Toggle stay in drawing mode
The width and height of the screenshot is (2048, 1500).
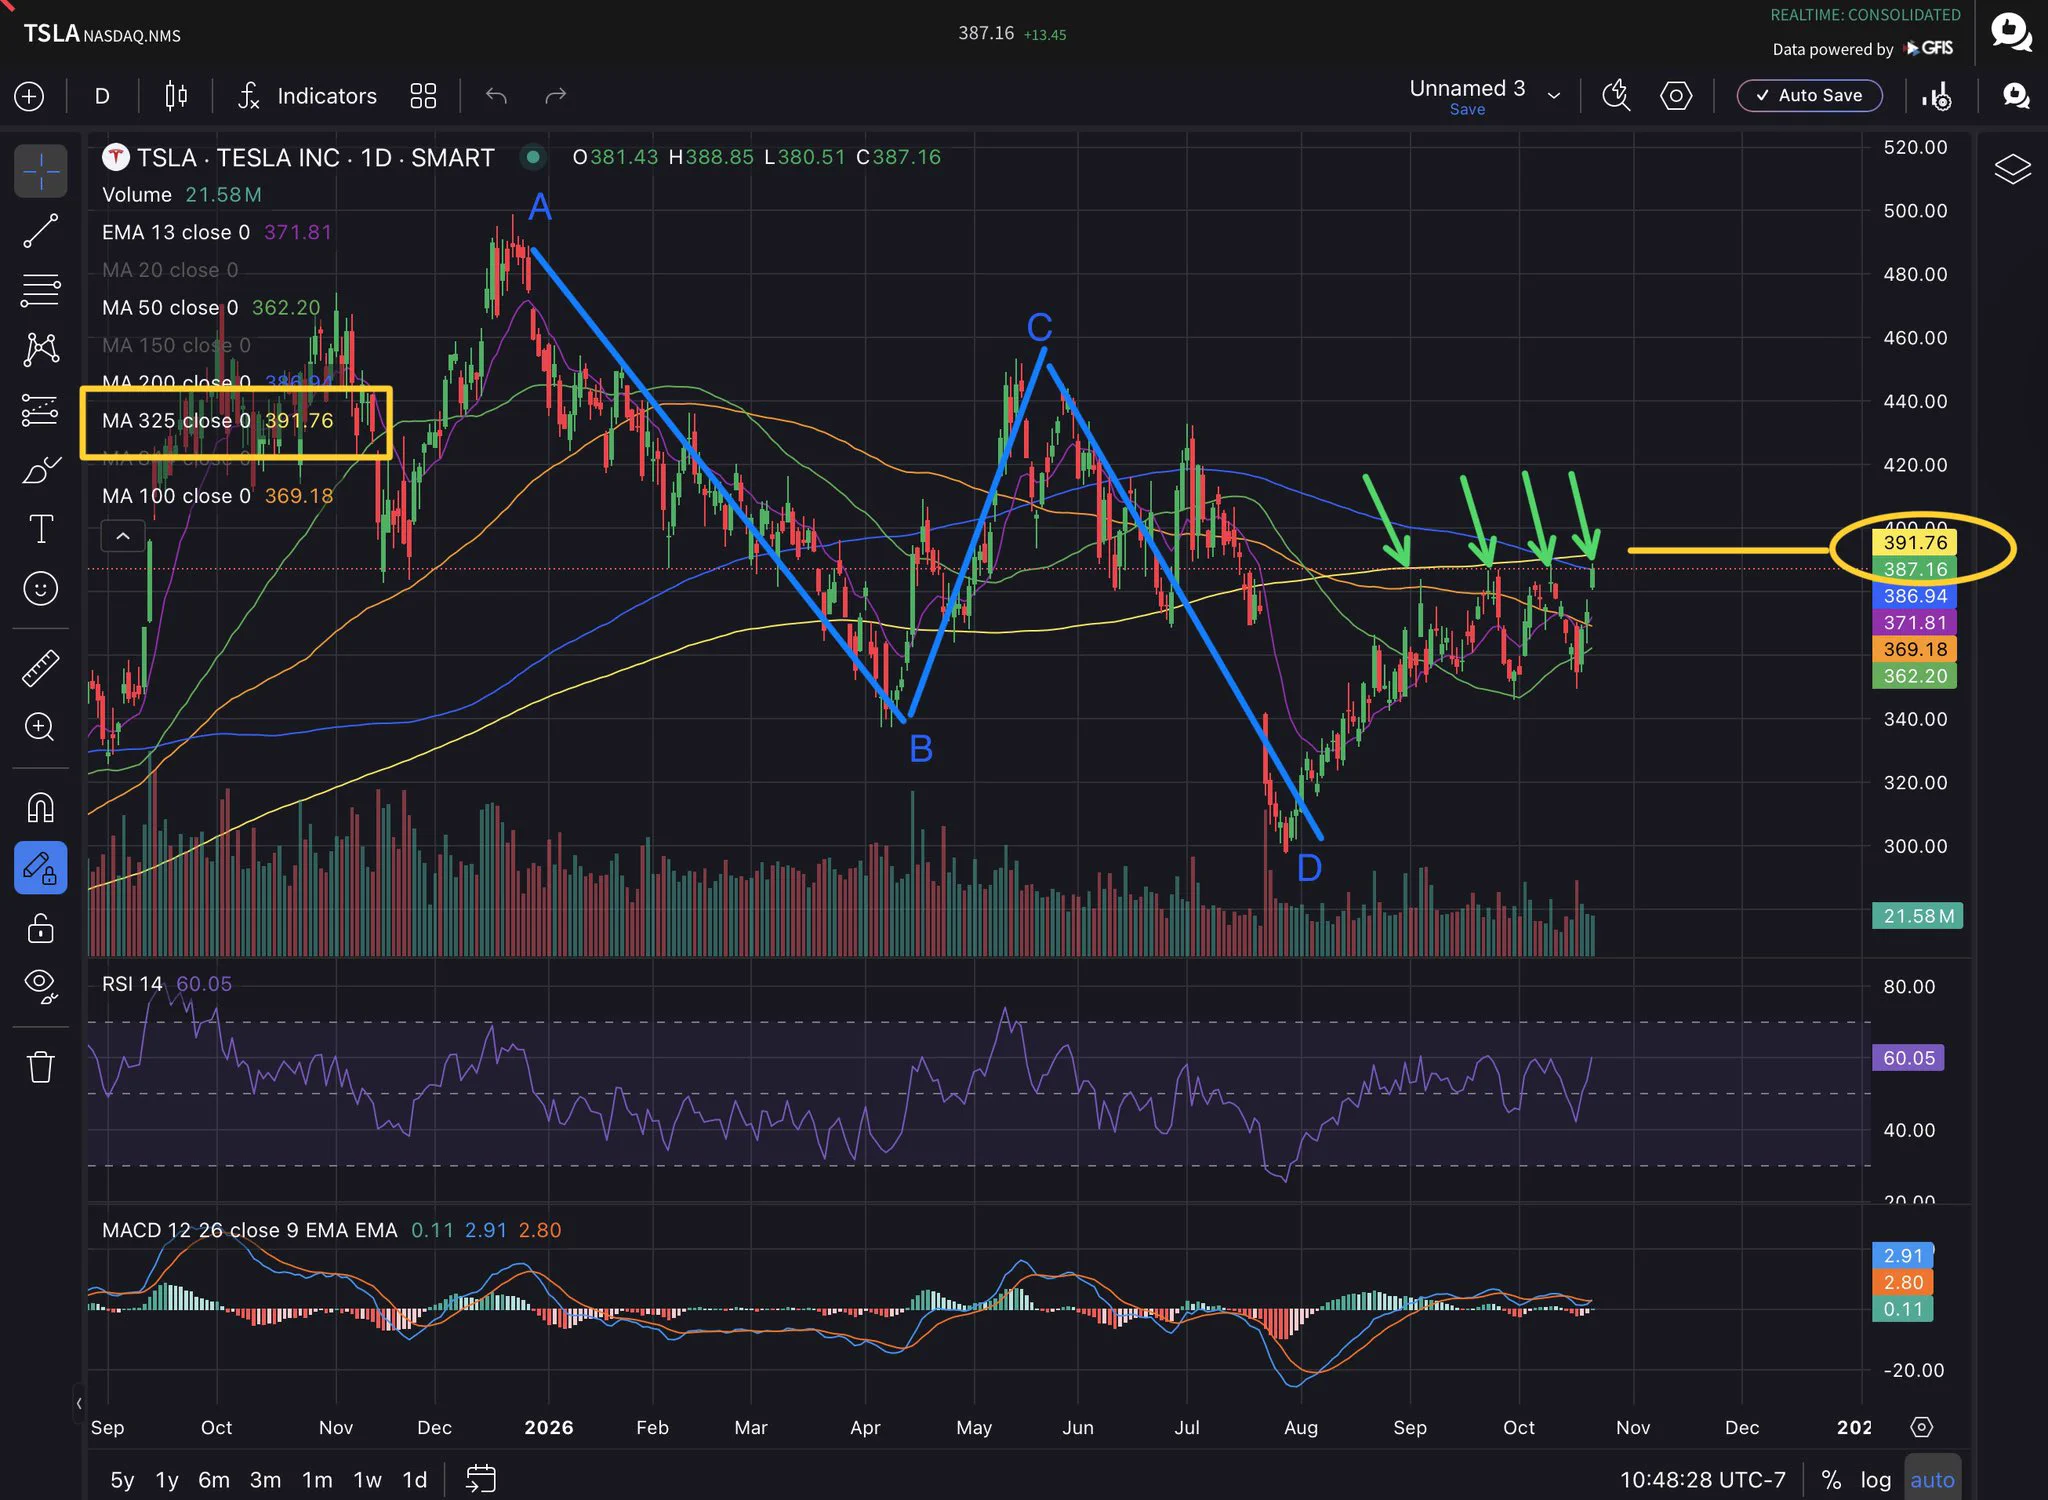tap(40, 868)
